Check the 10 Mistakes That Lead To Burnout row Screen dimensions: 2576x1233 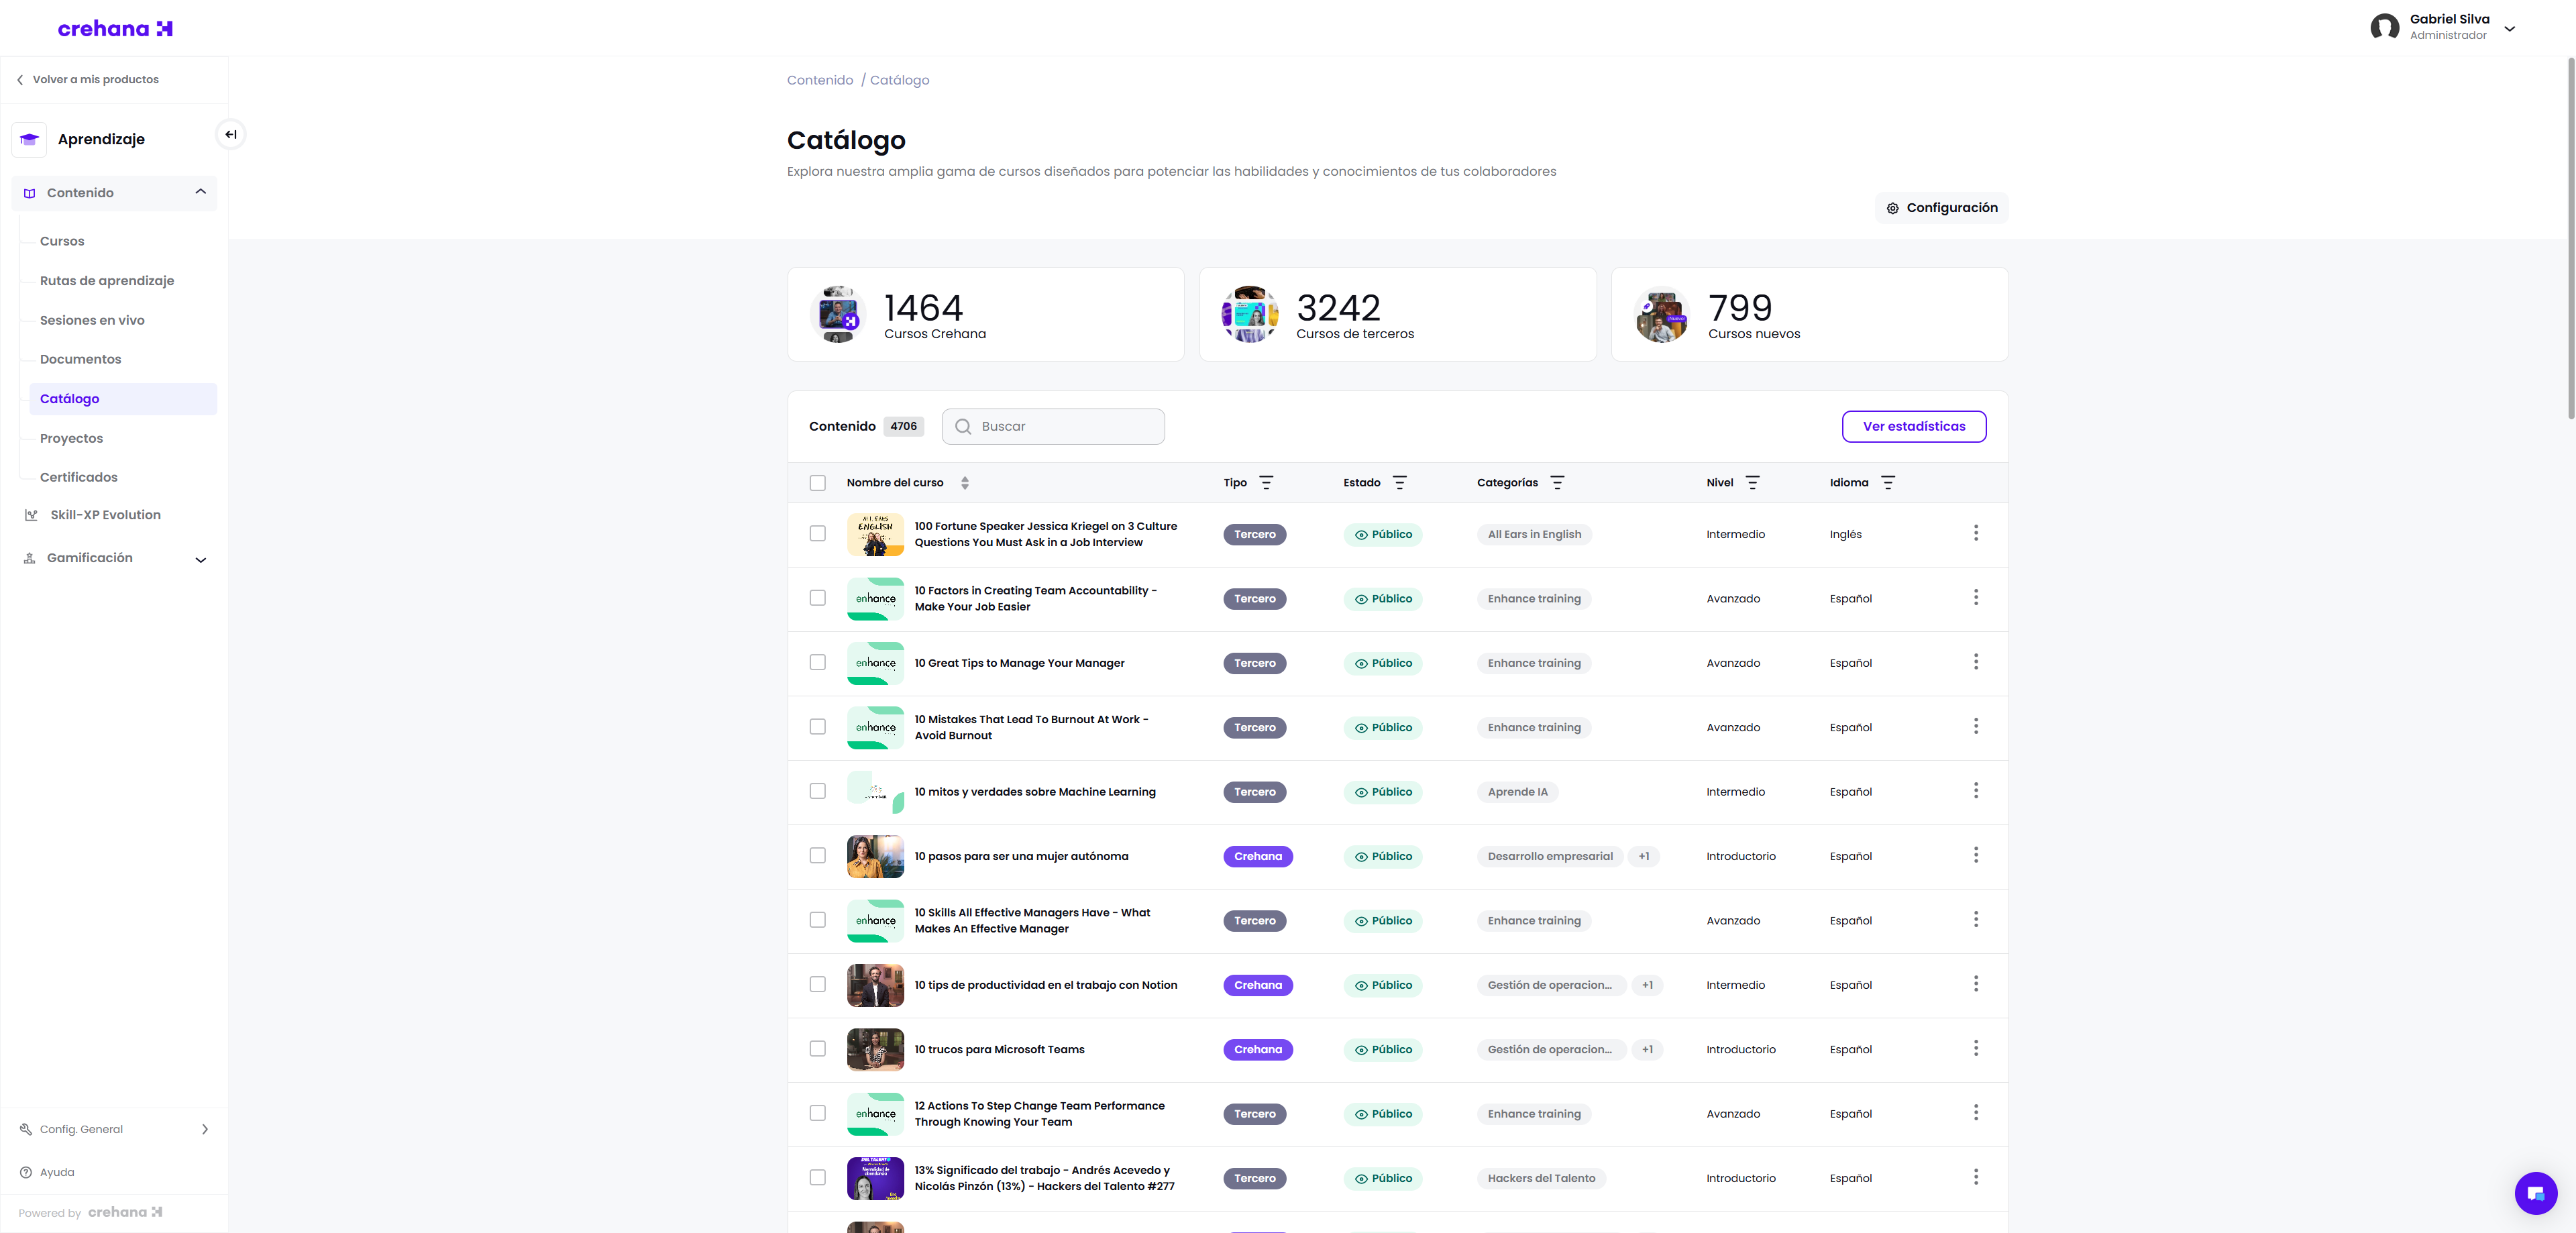(817, 727)
